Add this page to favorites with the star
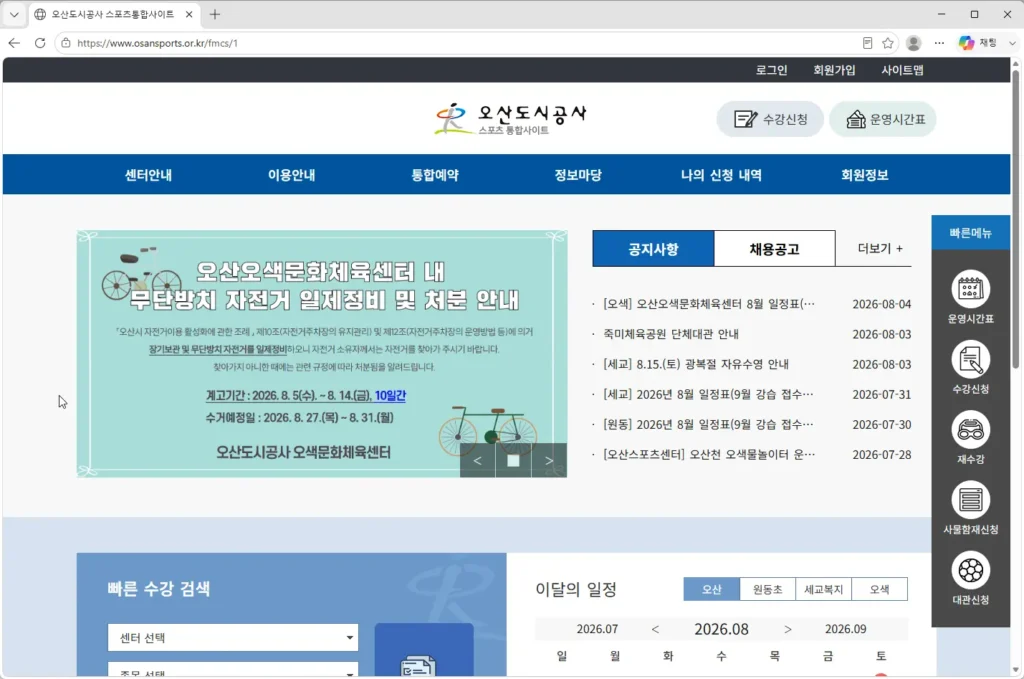The image size is (1024, 679). [x=888, y=43]
